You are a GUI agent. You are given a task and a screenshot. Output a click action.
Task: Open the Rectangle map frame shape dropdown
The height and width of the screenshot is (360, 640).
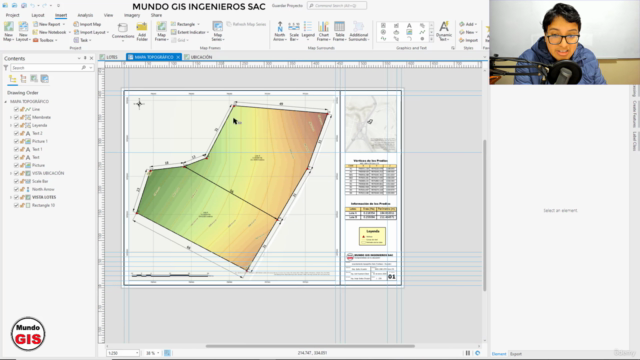[x=198, y=24]
